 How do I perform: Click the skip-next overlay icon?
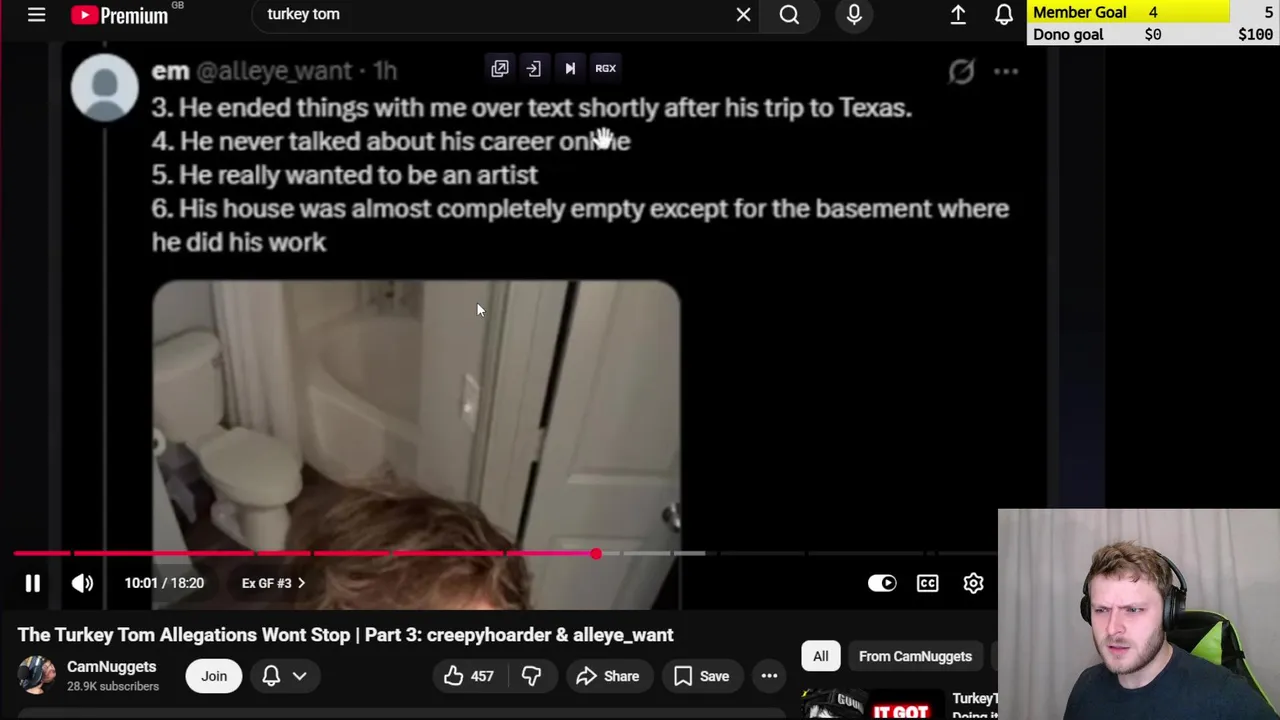[x=570, y=68]
